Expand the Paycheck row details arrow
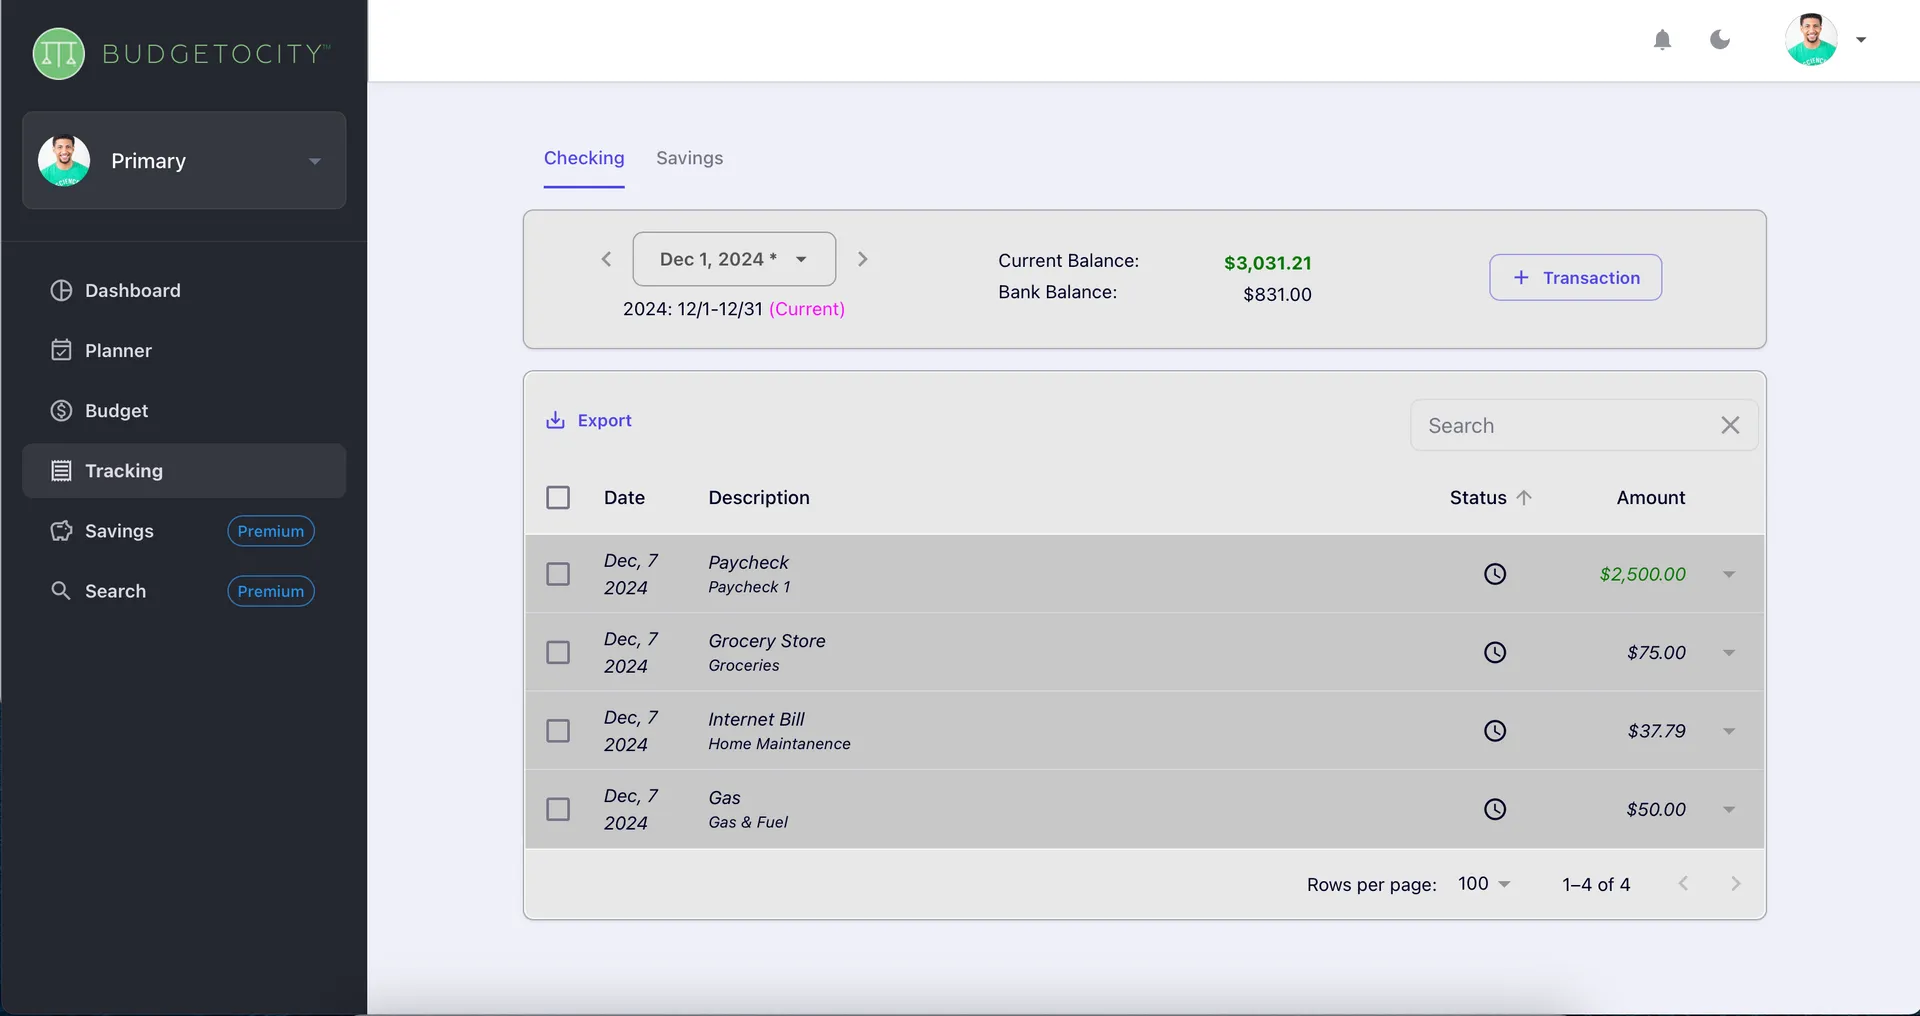Screen dimensions: 1920x1016 (1729, 573)
